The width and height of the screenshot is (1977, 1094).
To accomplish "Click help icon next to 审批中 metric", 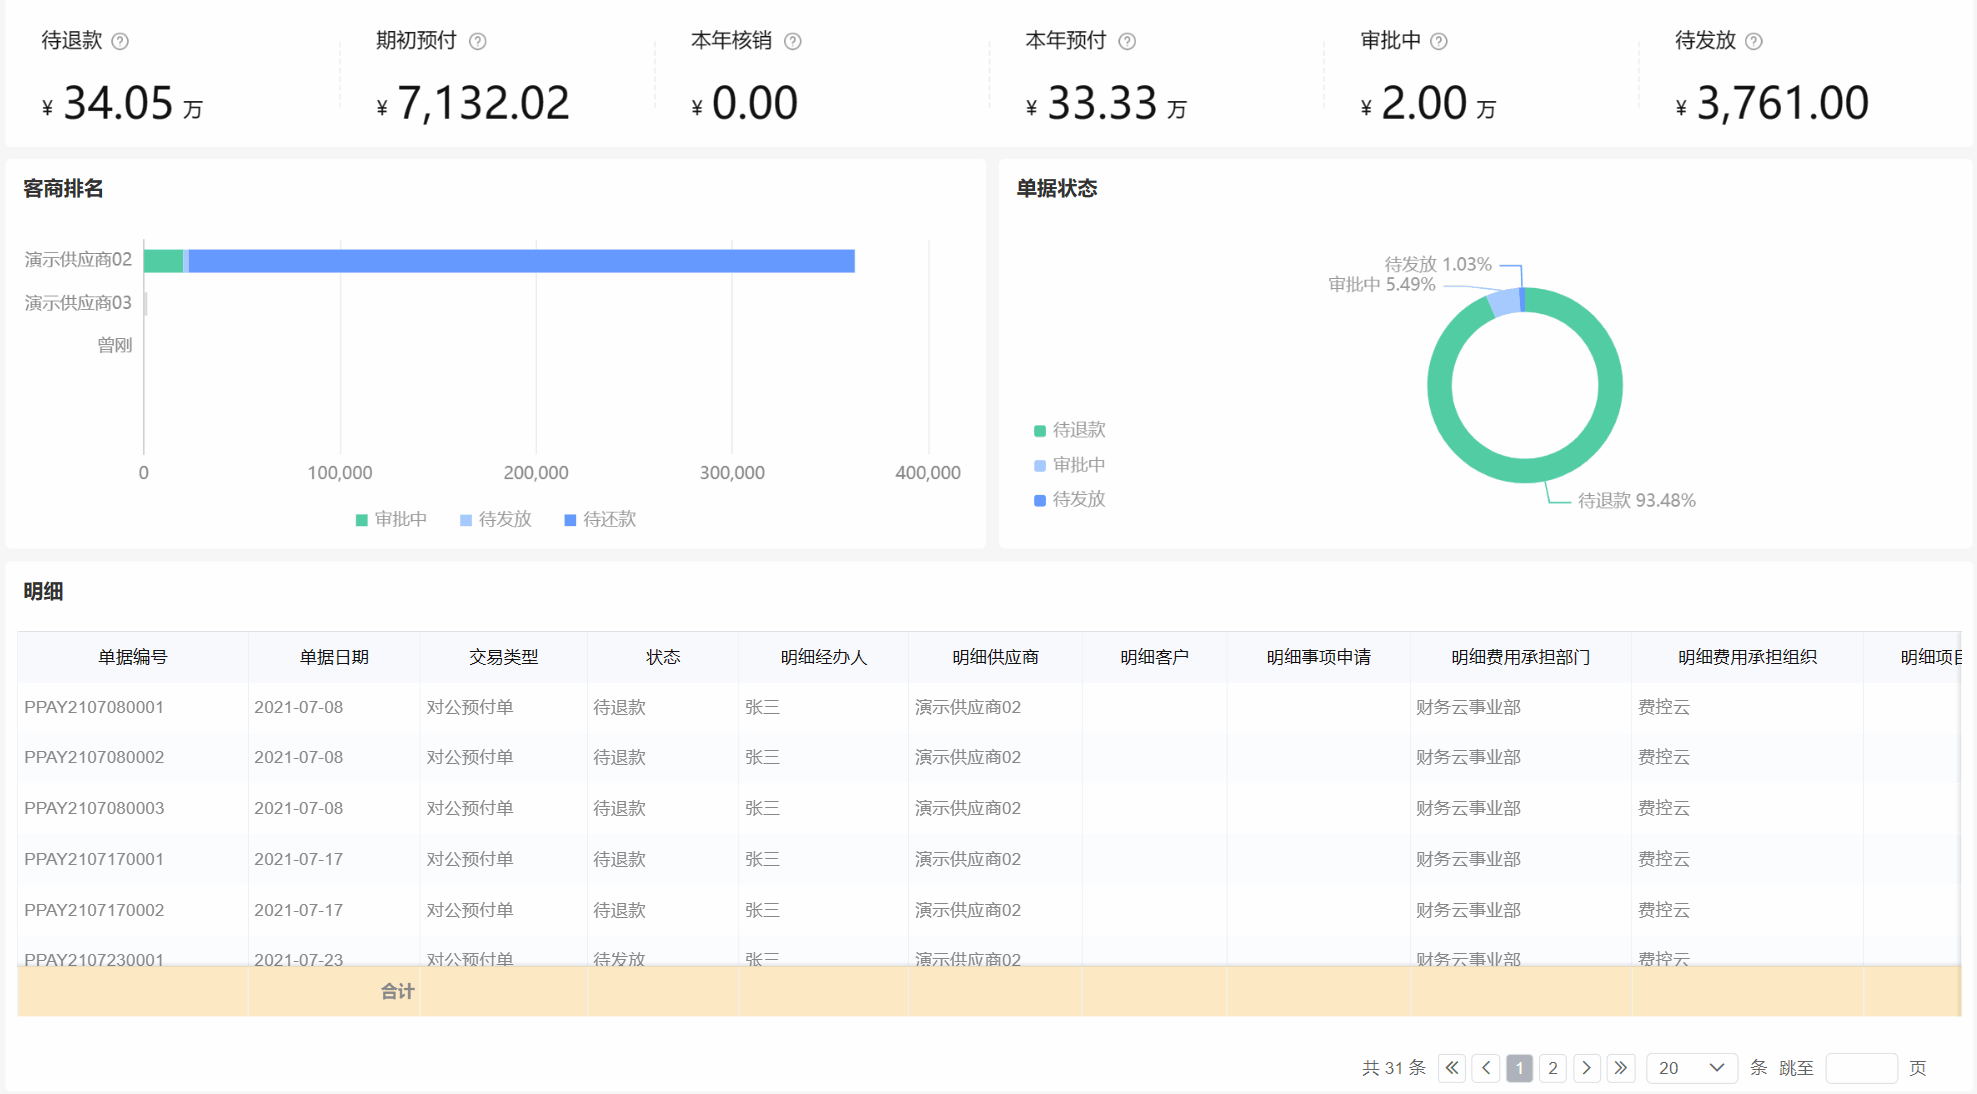I will [x=1439, y=41].
